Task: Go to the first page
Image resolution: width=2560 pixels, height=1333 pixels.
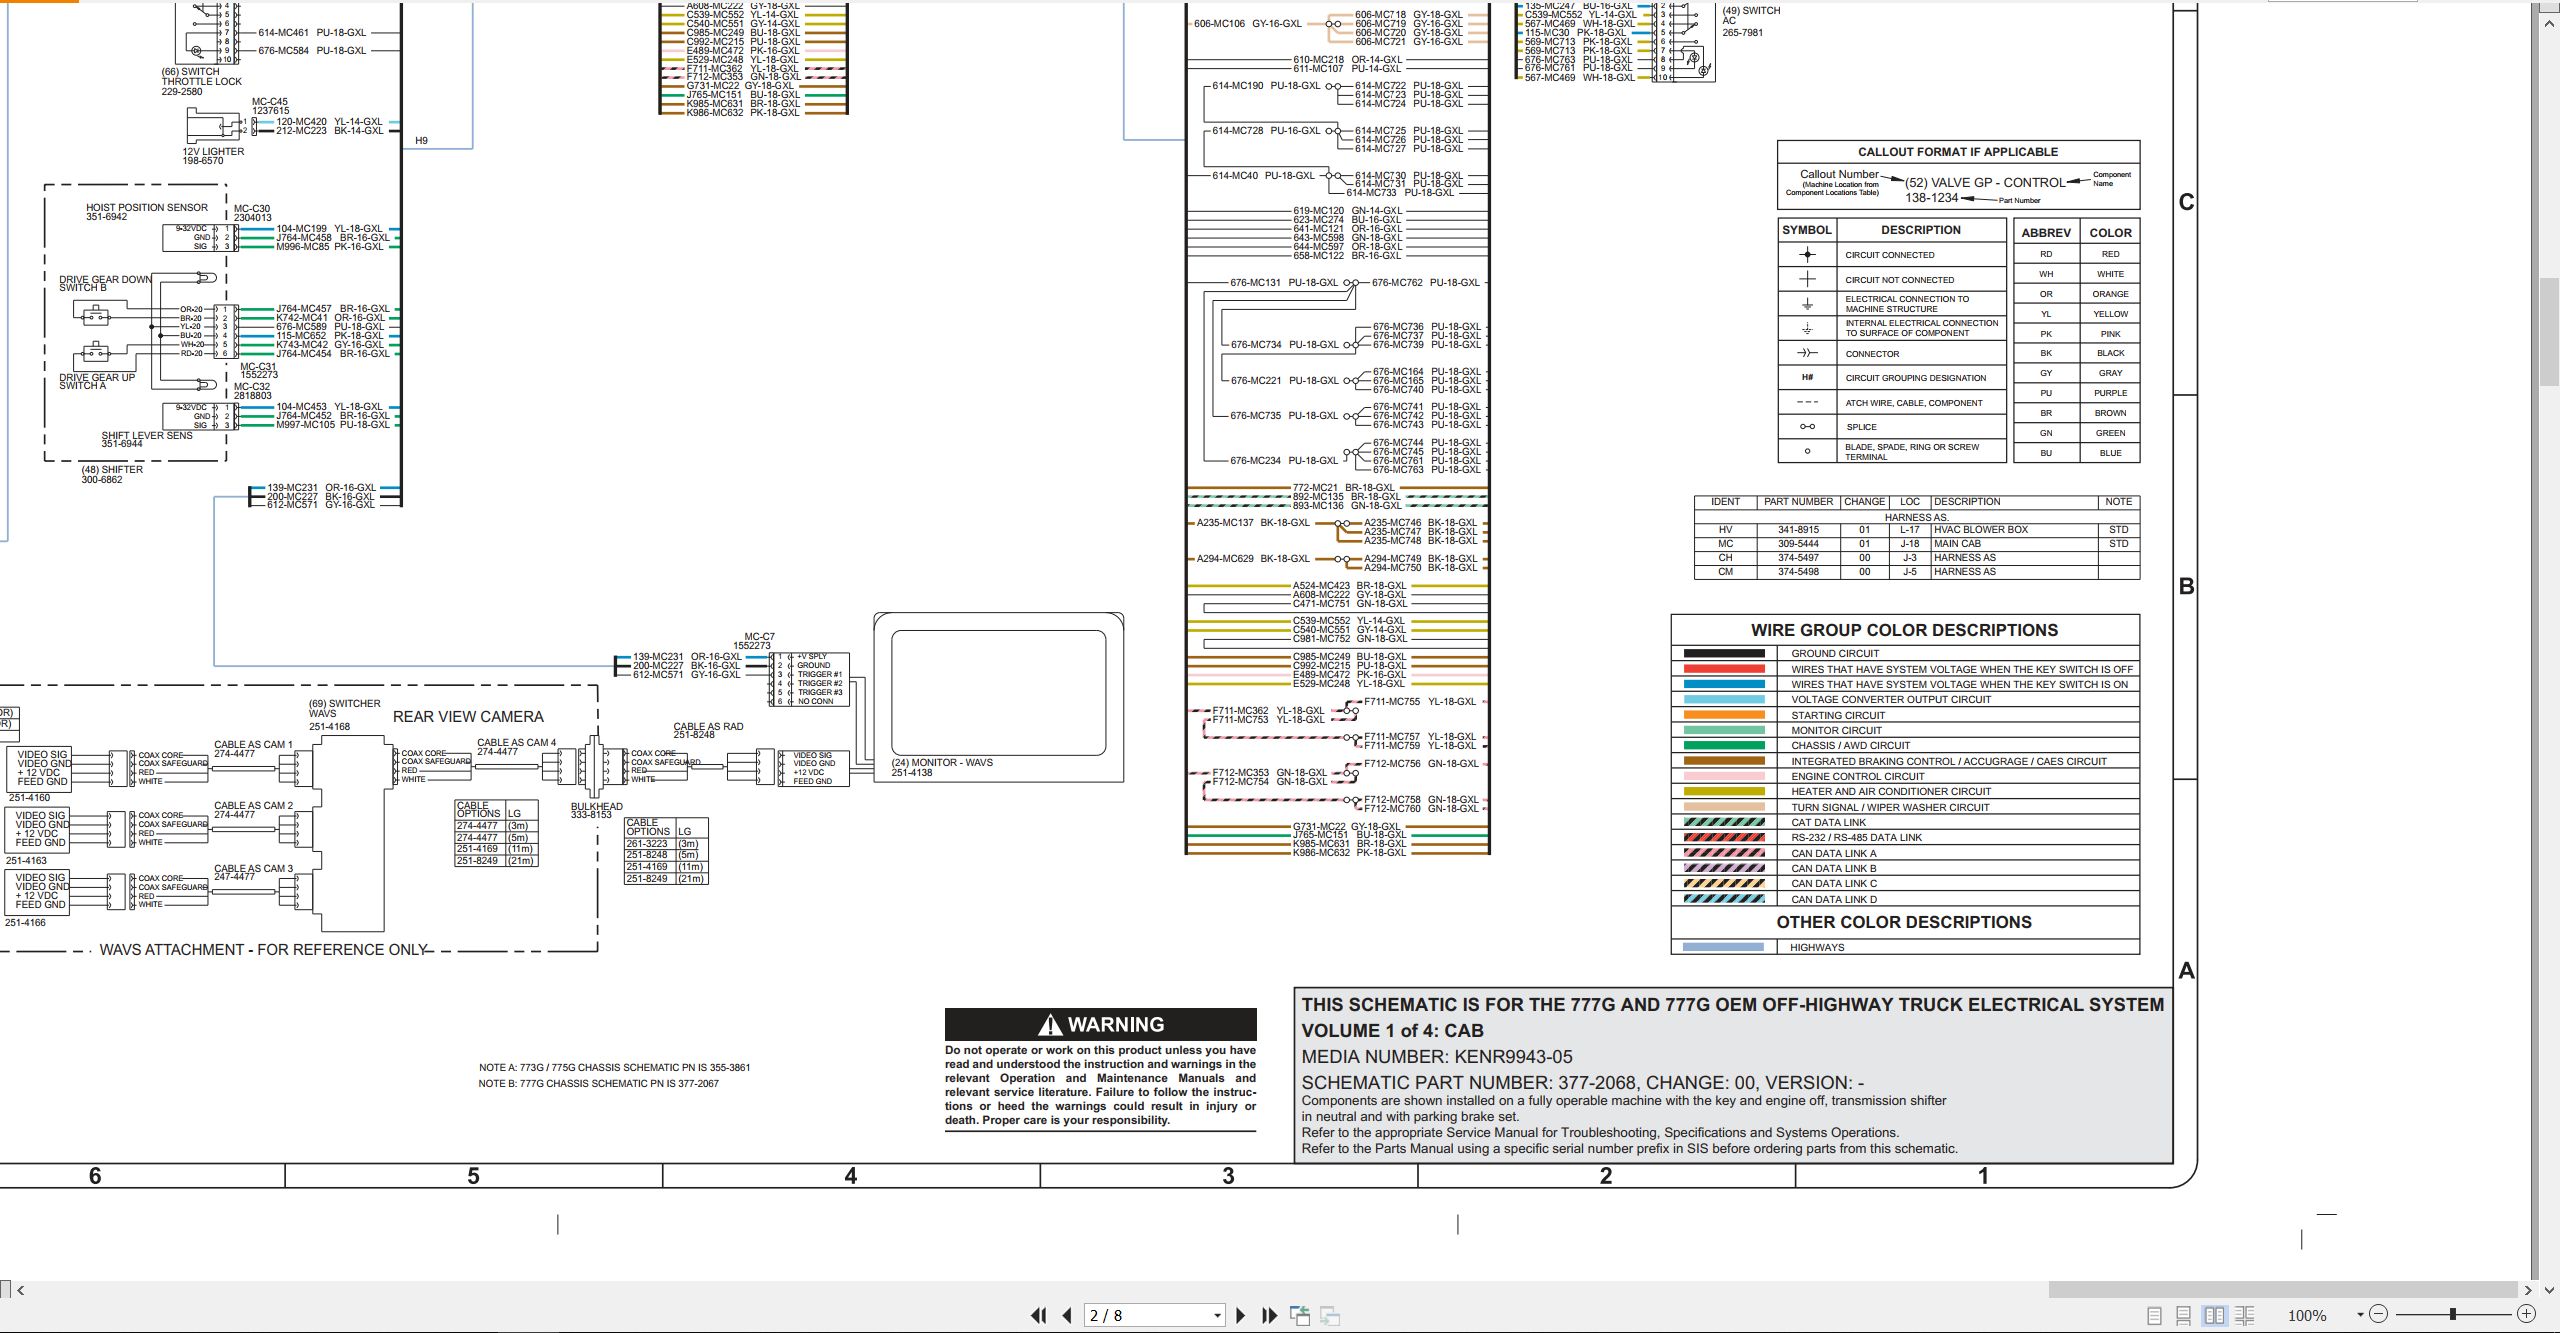Action: pos(1038,1315)
